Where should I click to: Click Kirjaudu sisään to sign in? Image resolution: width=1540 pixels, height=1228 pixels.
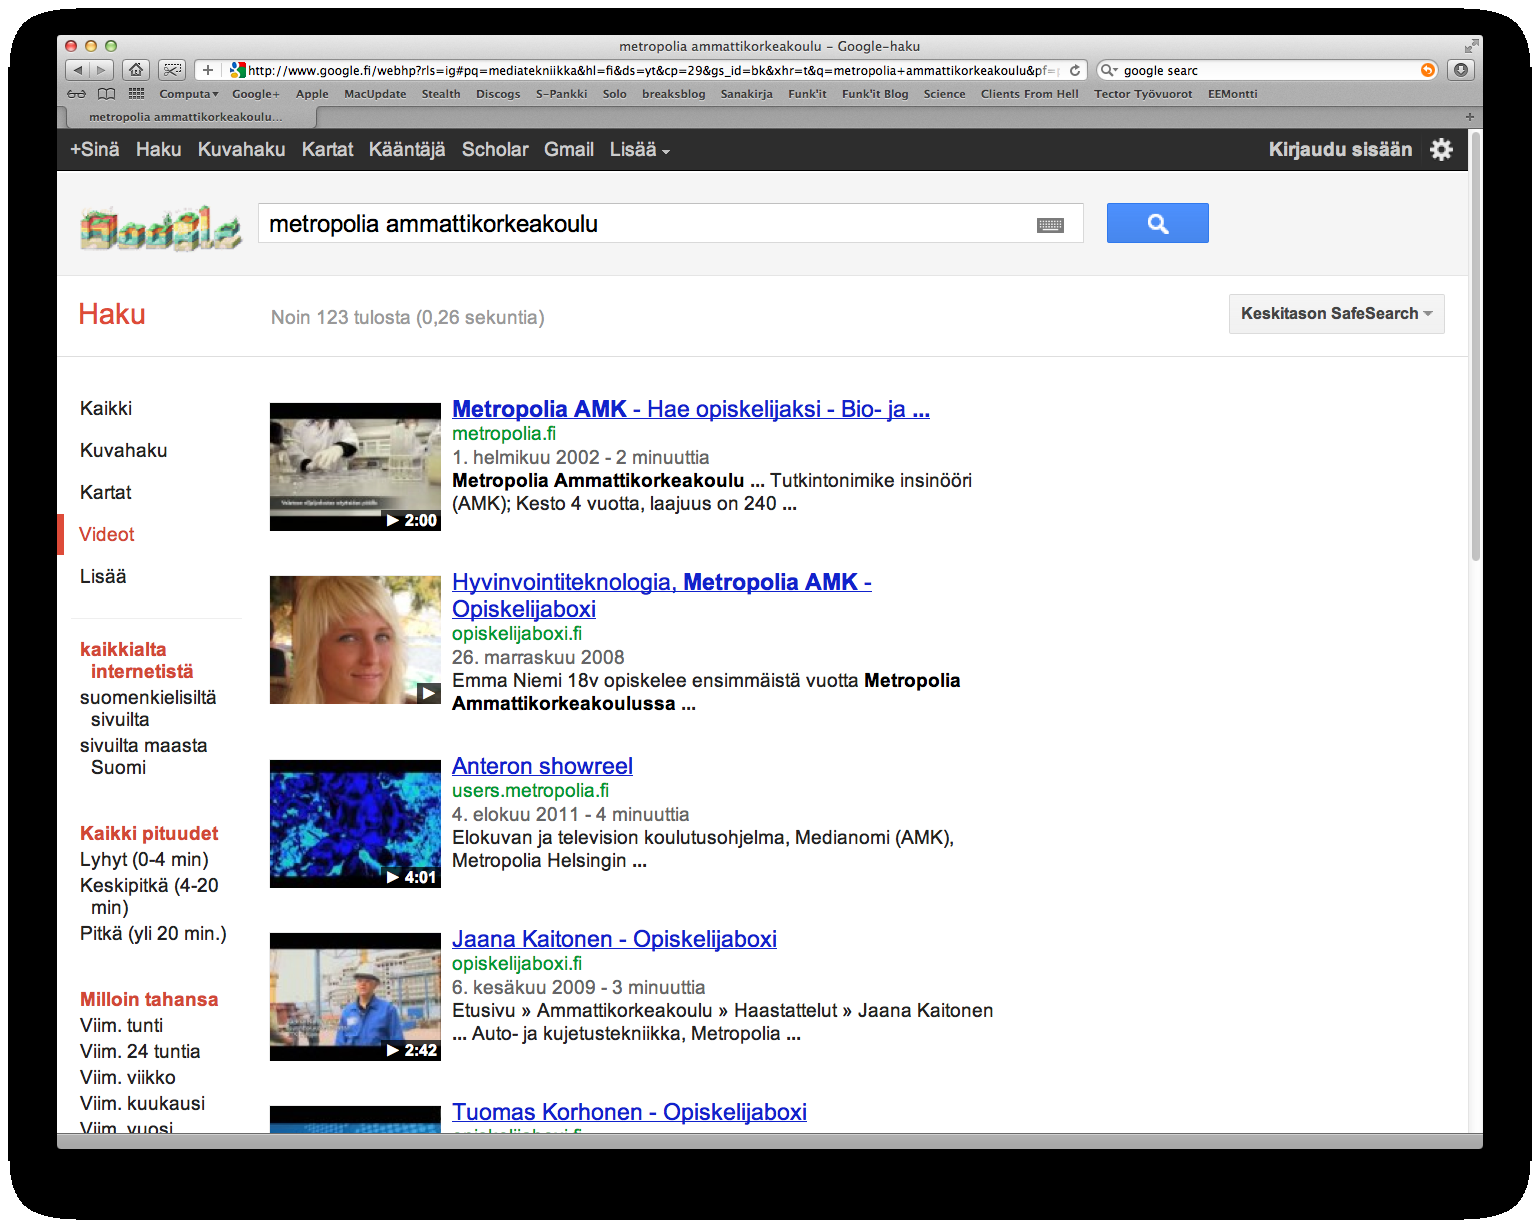(x=1340, y=149)
